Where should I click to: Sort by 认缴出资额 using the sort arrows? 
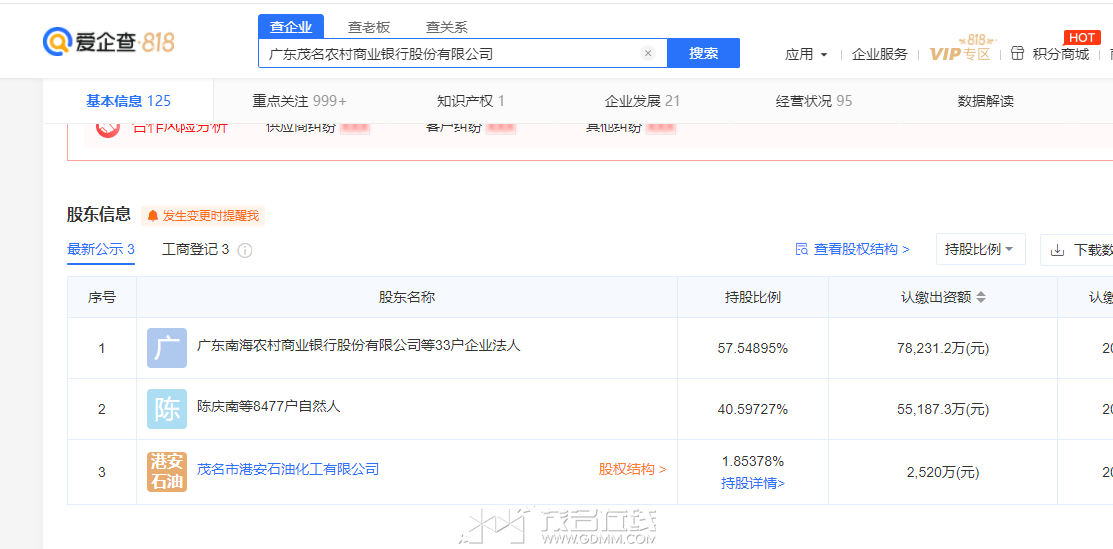pyautogui.click(x=981, y=298)
